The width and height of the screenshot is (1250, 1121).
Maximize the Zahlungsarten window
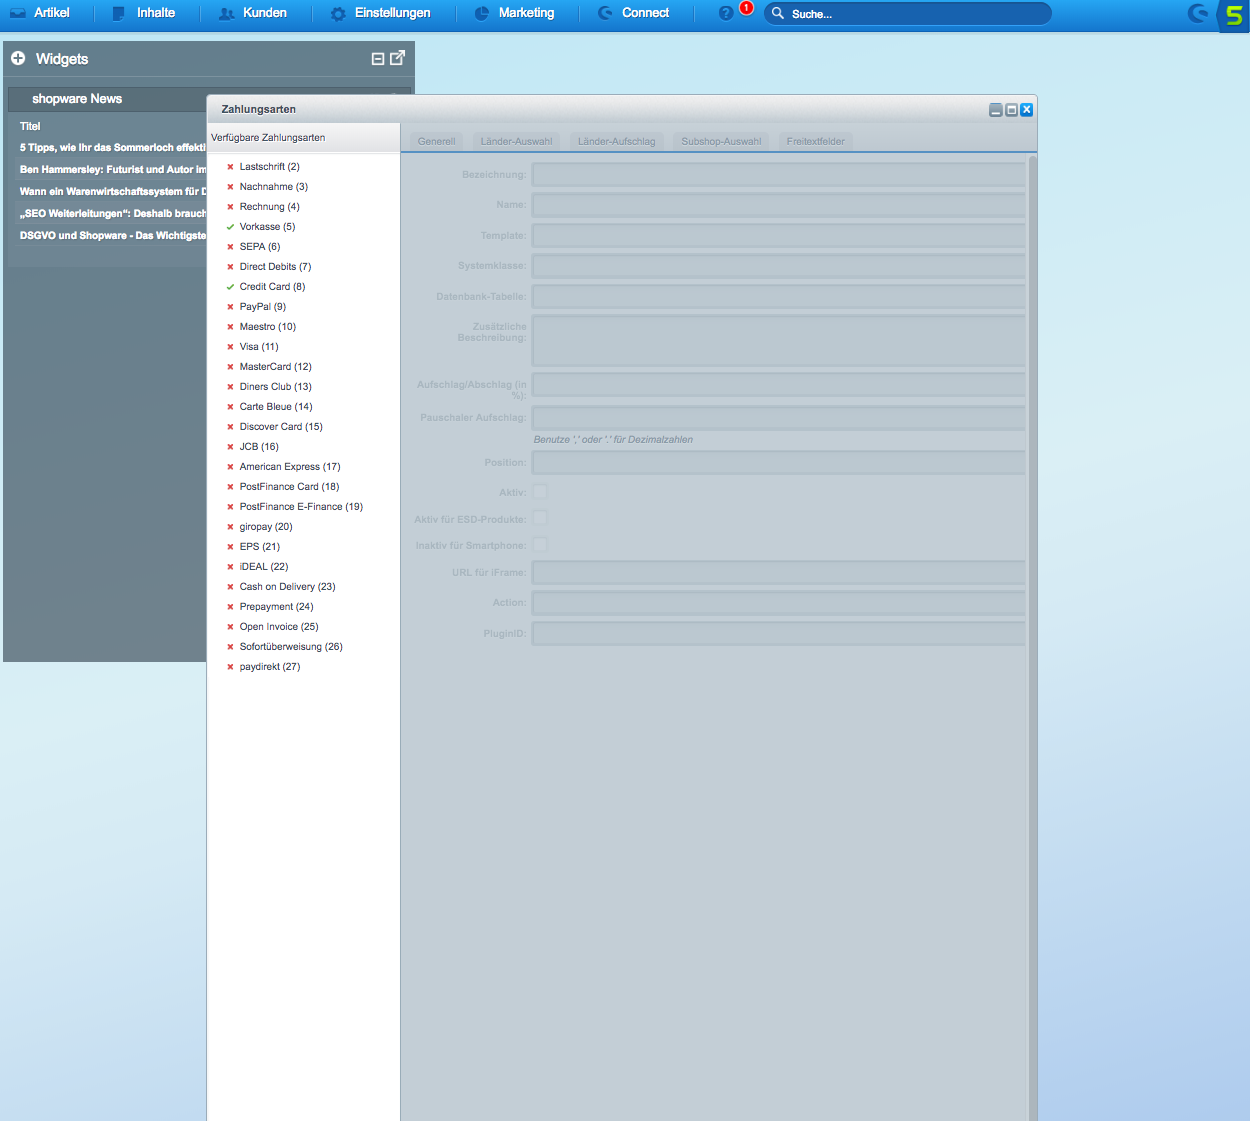1011,110
